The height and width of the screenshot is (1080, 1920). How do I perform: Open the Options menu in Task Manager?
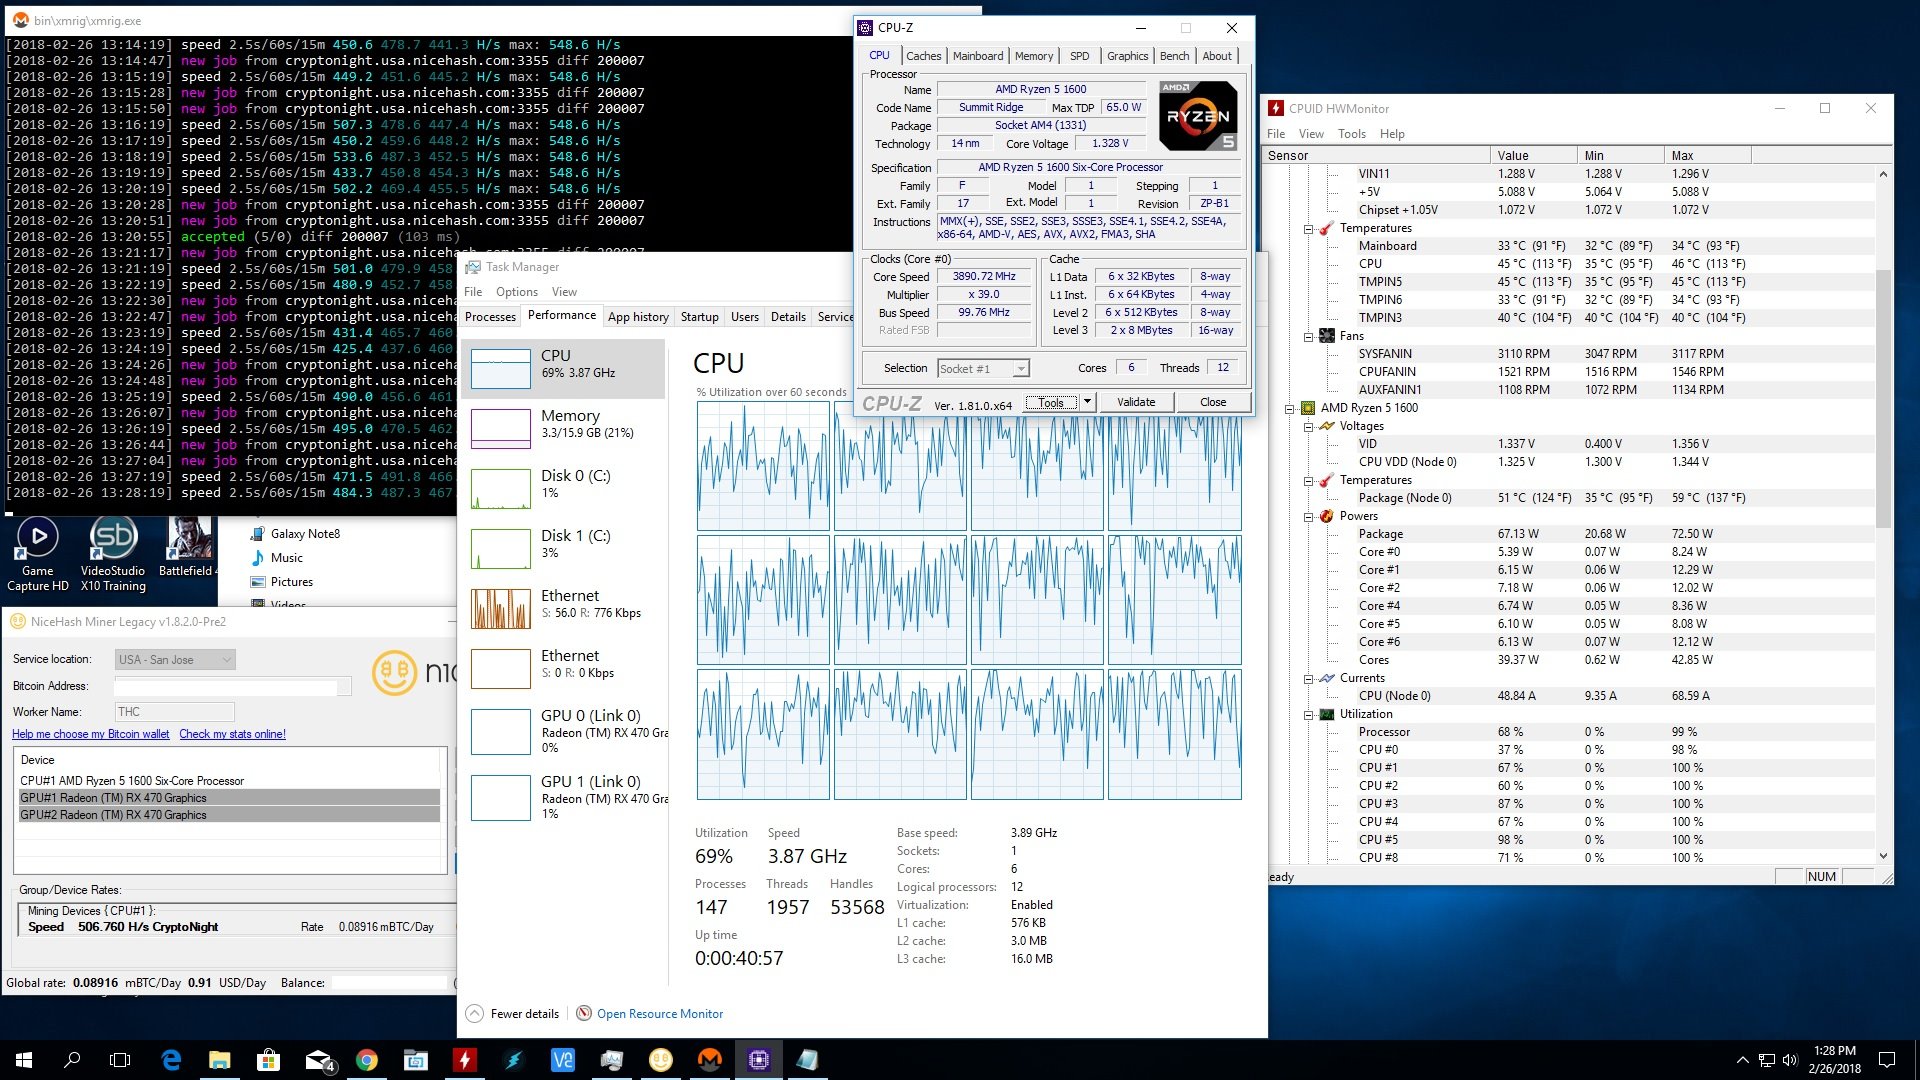point(516,292)
